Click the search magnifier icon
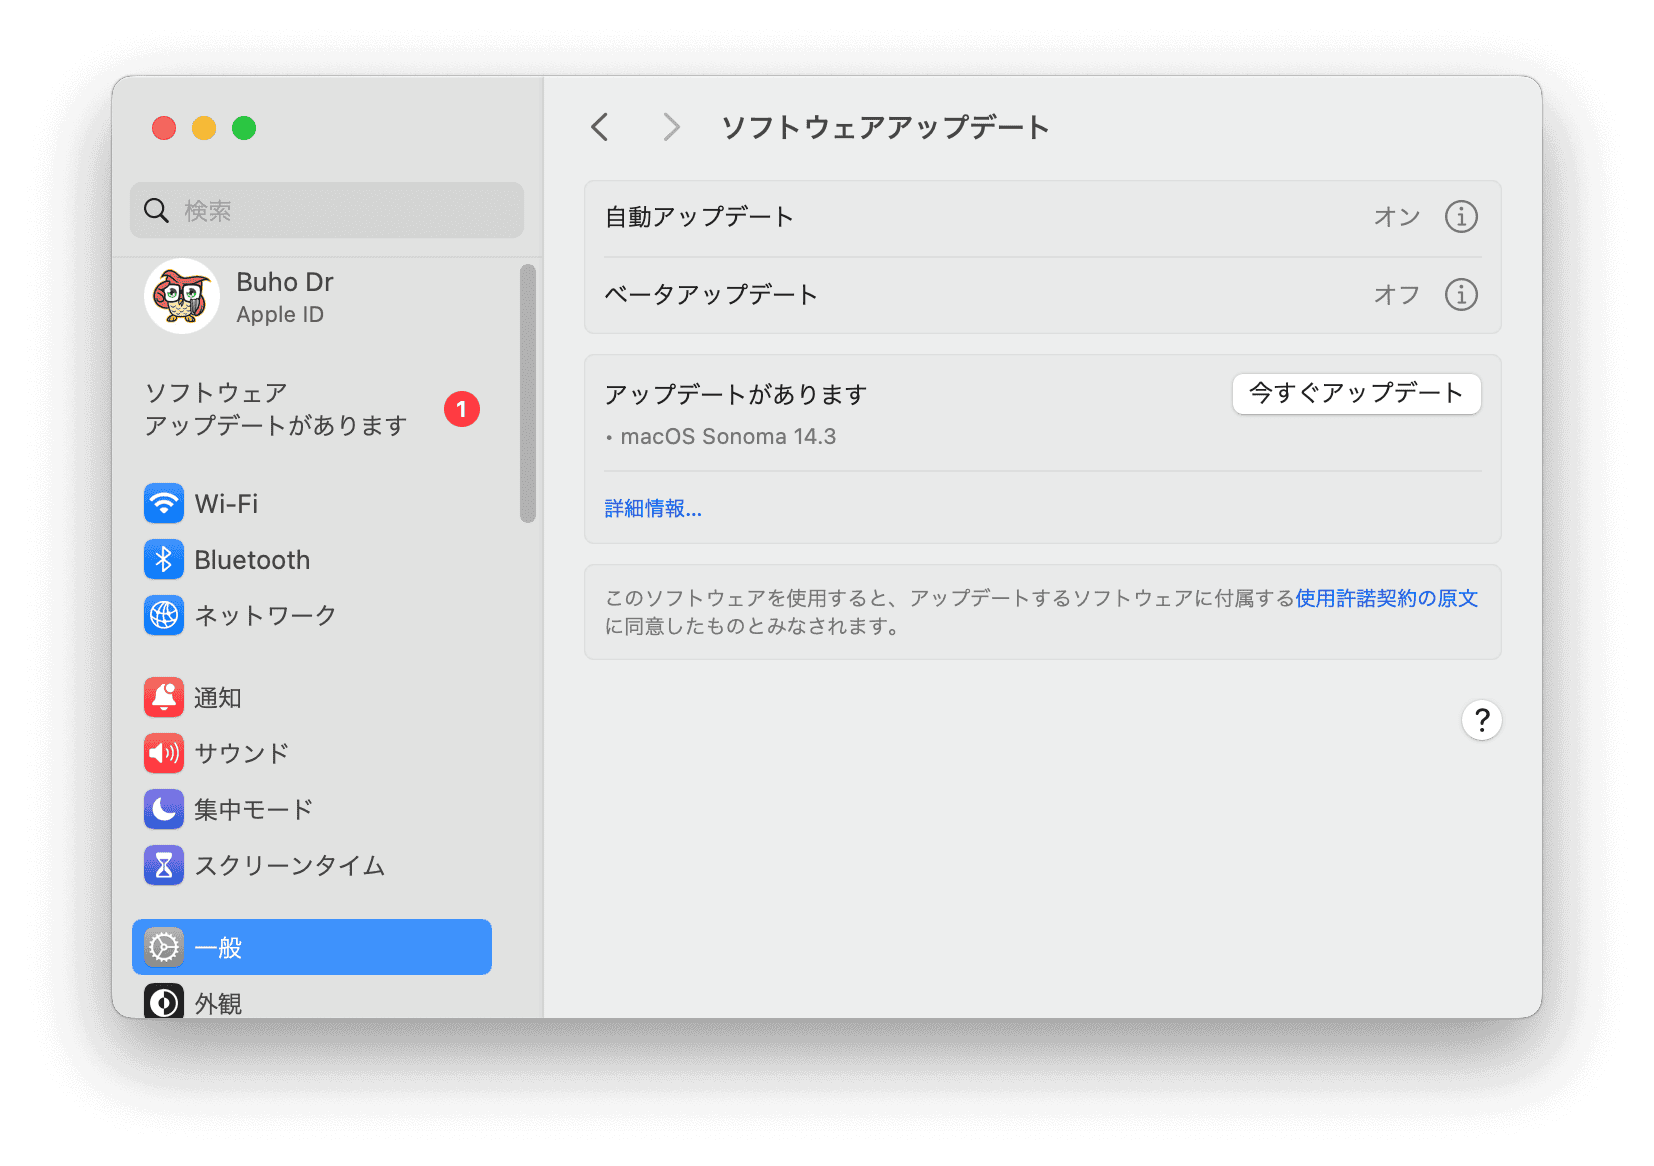1654x1166 pixels. coord(156,210)
